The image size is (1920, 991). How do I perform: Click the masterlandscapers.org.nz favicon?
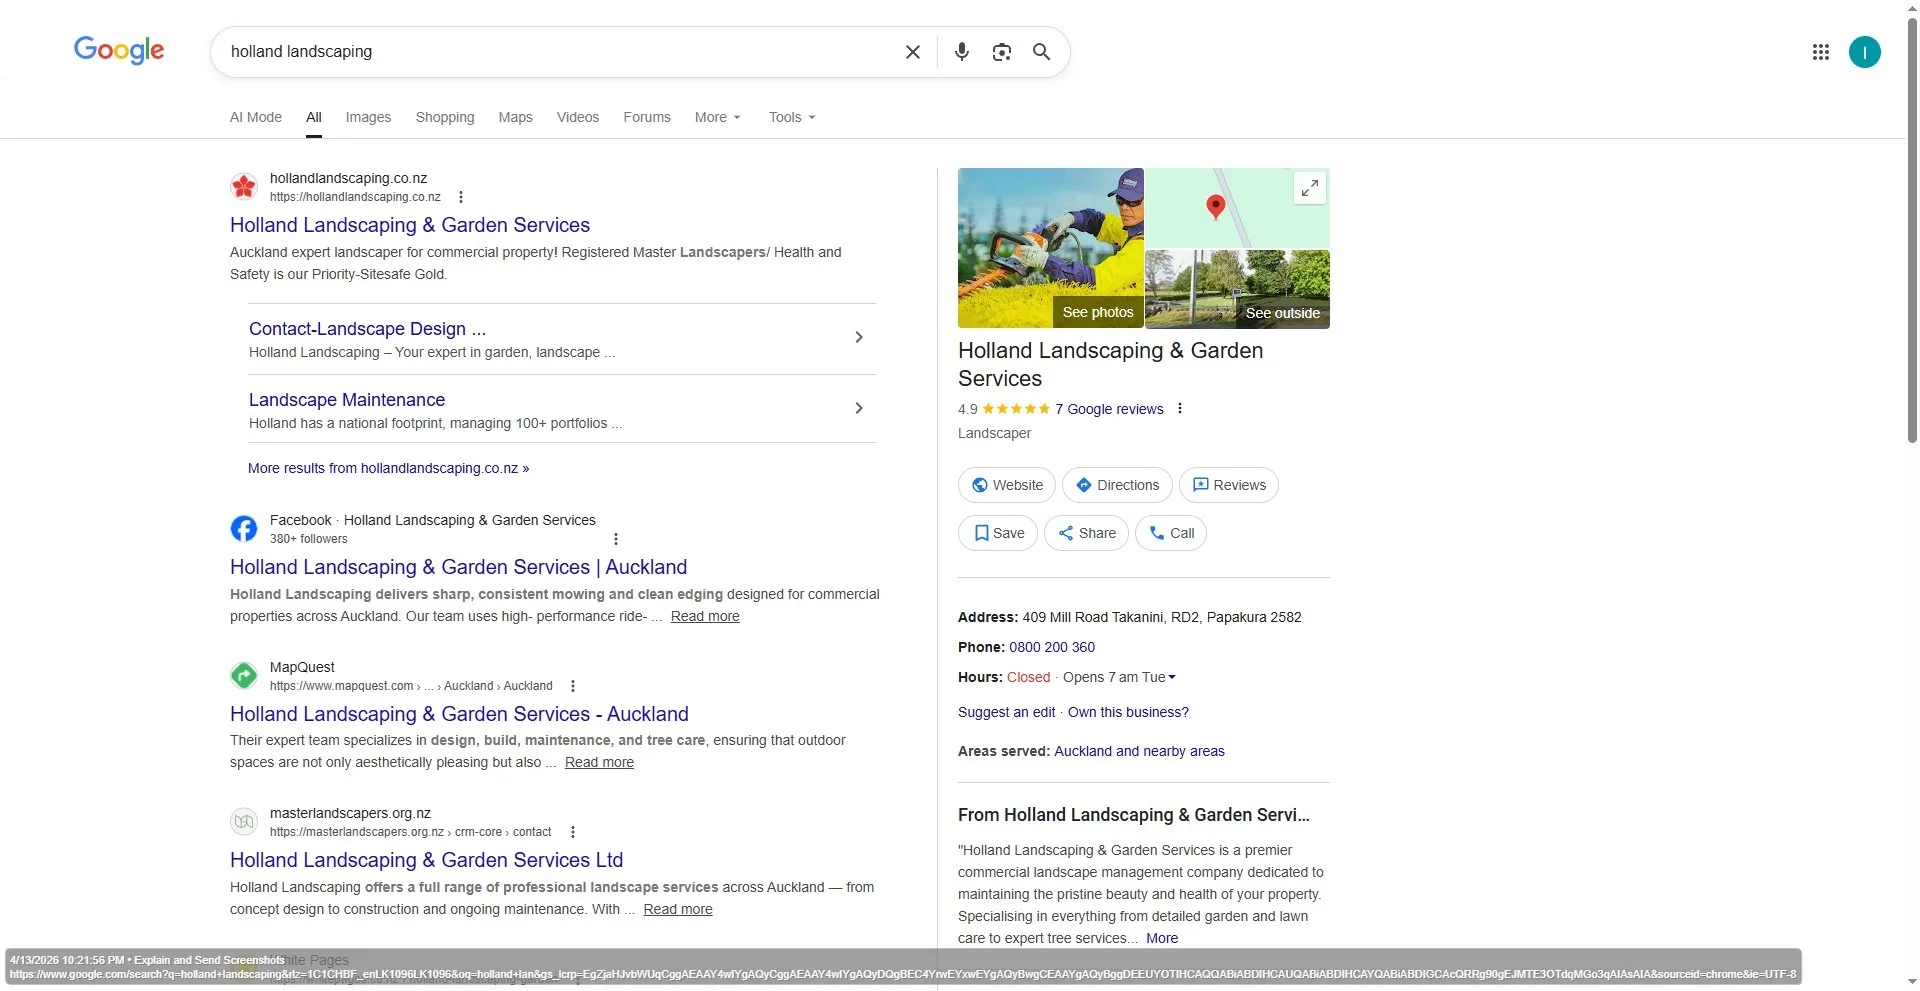(x=244, y=821)
